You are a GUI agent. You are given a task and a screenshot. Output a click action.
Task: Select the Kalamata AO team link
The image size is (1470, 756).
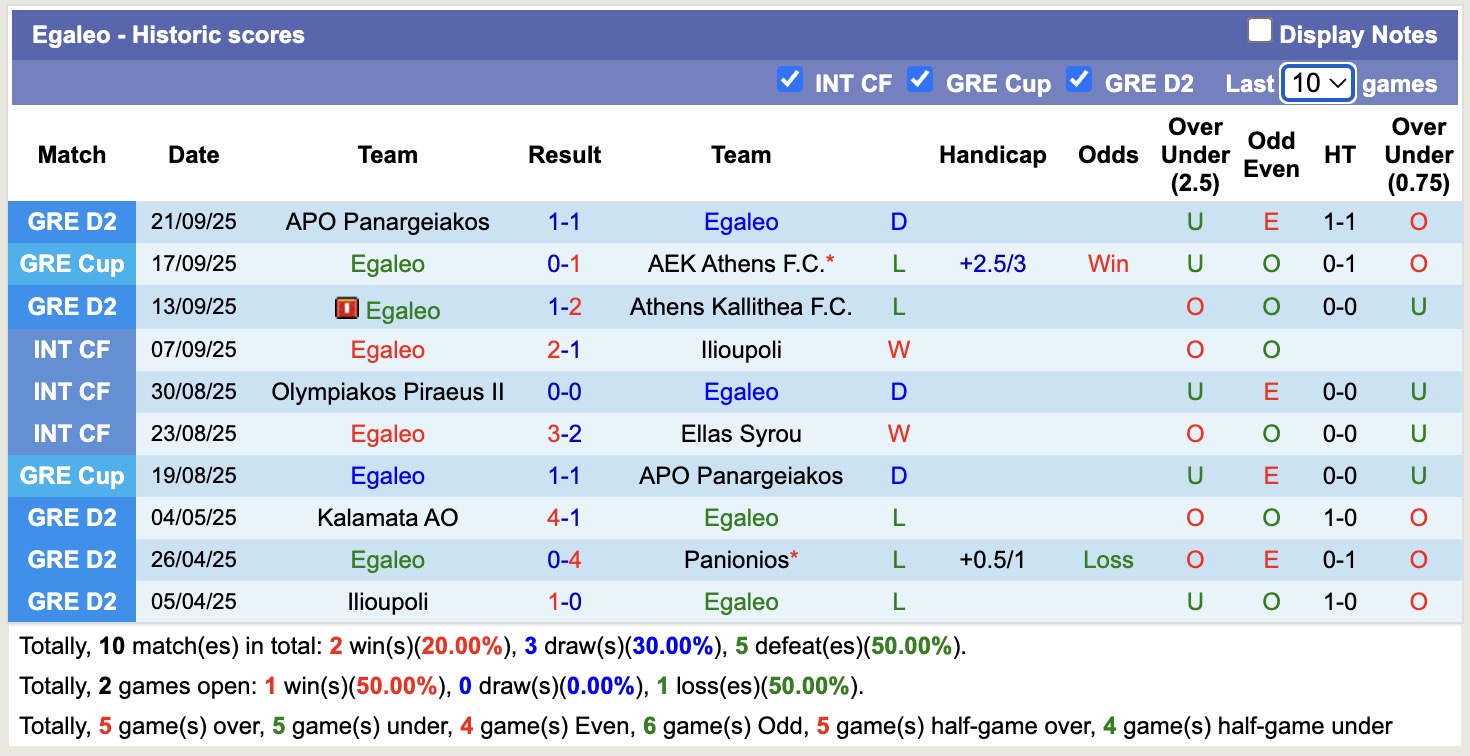(387, 518)
